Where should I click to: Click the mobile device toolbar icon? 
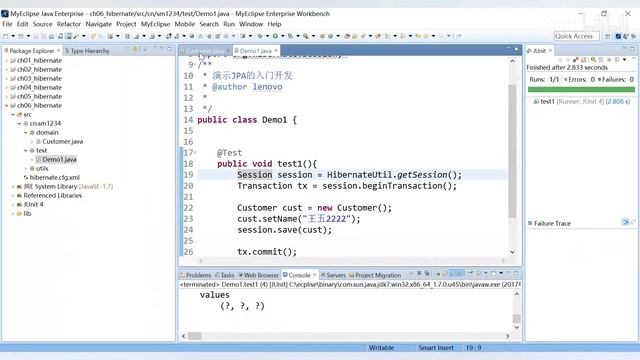click(x=69, y=36)
